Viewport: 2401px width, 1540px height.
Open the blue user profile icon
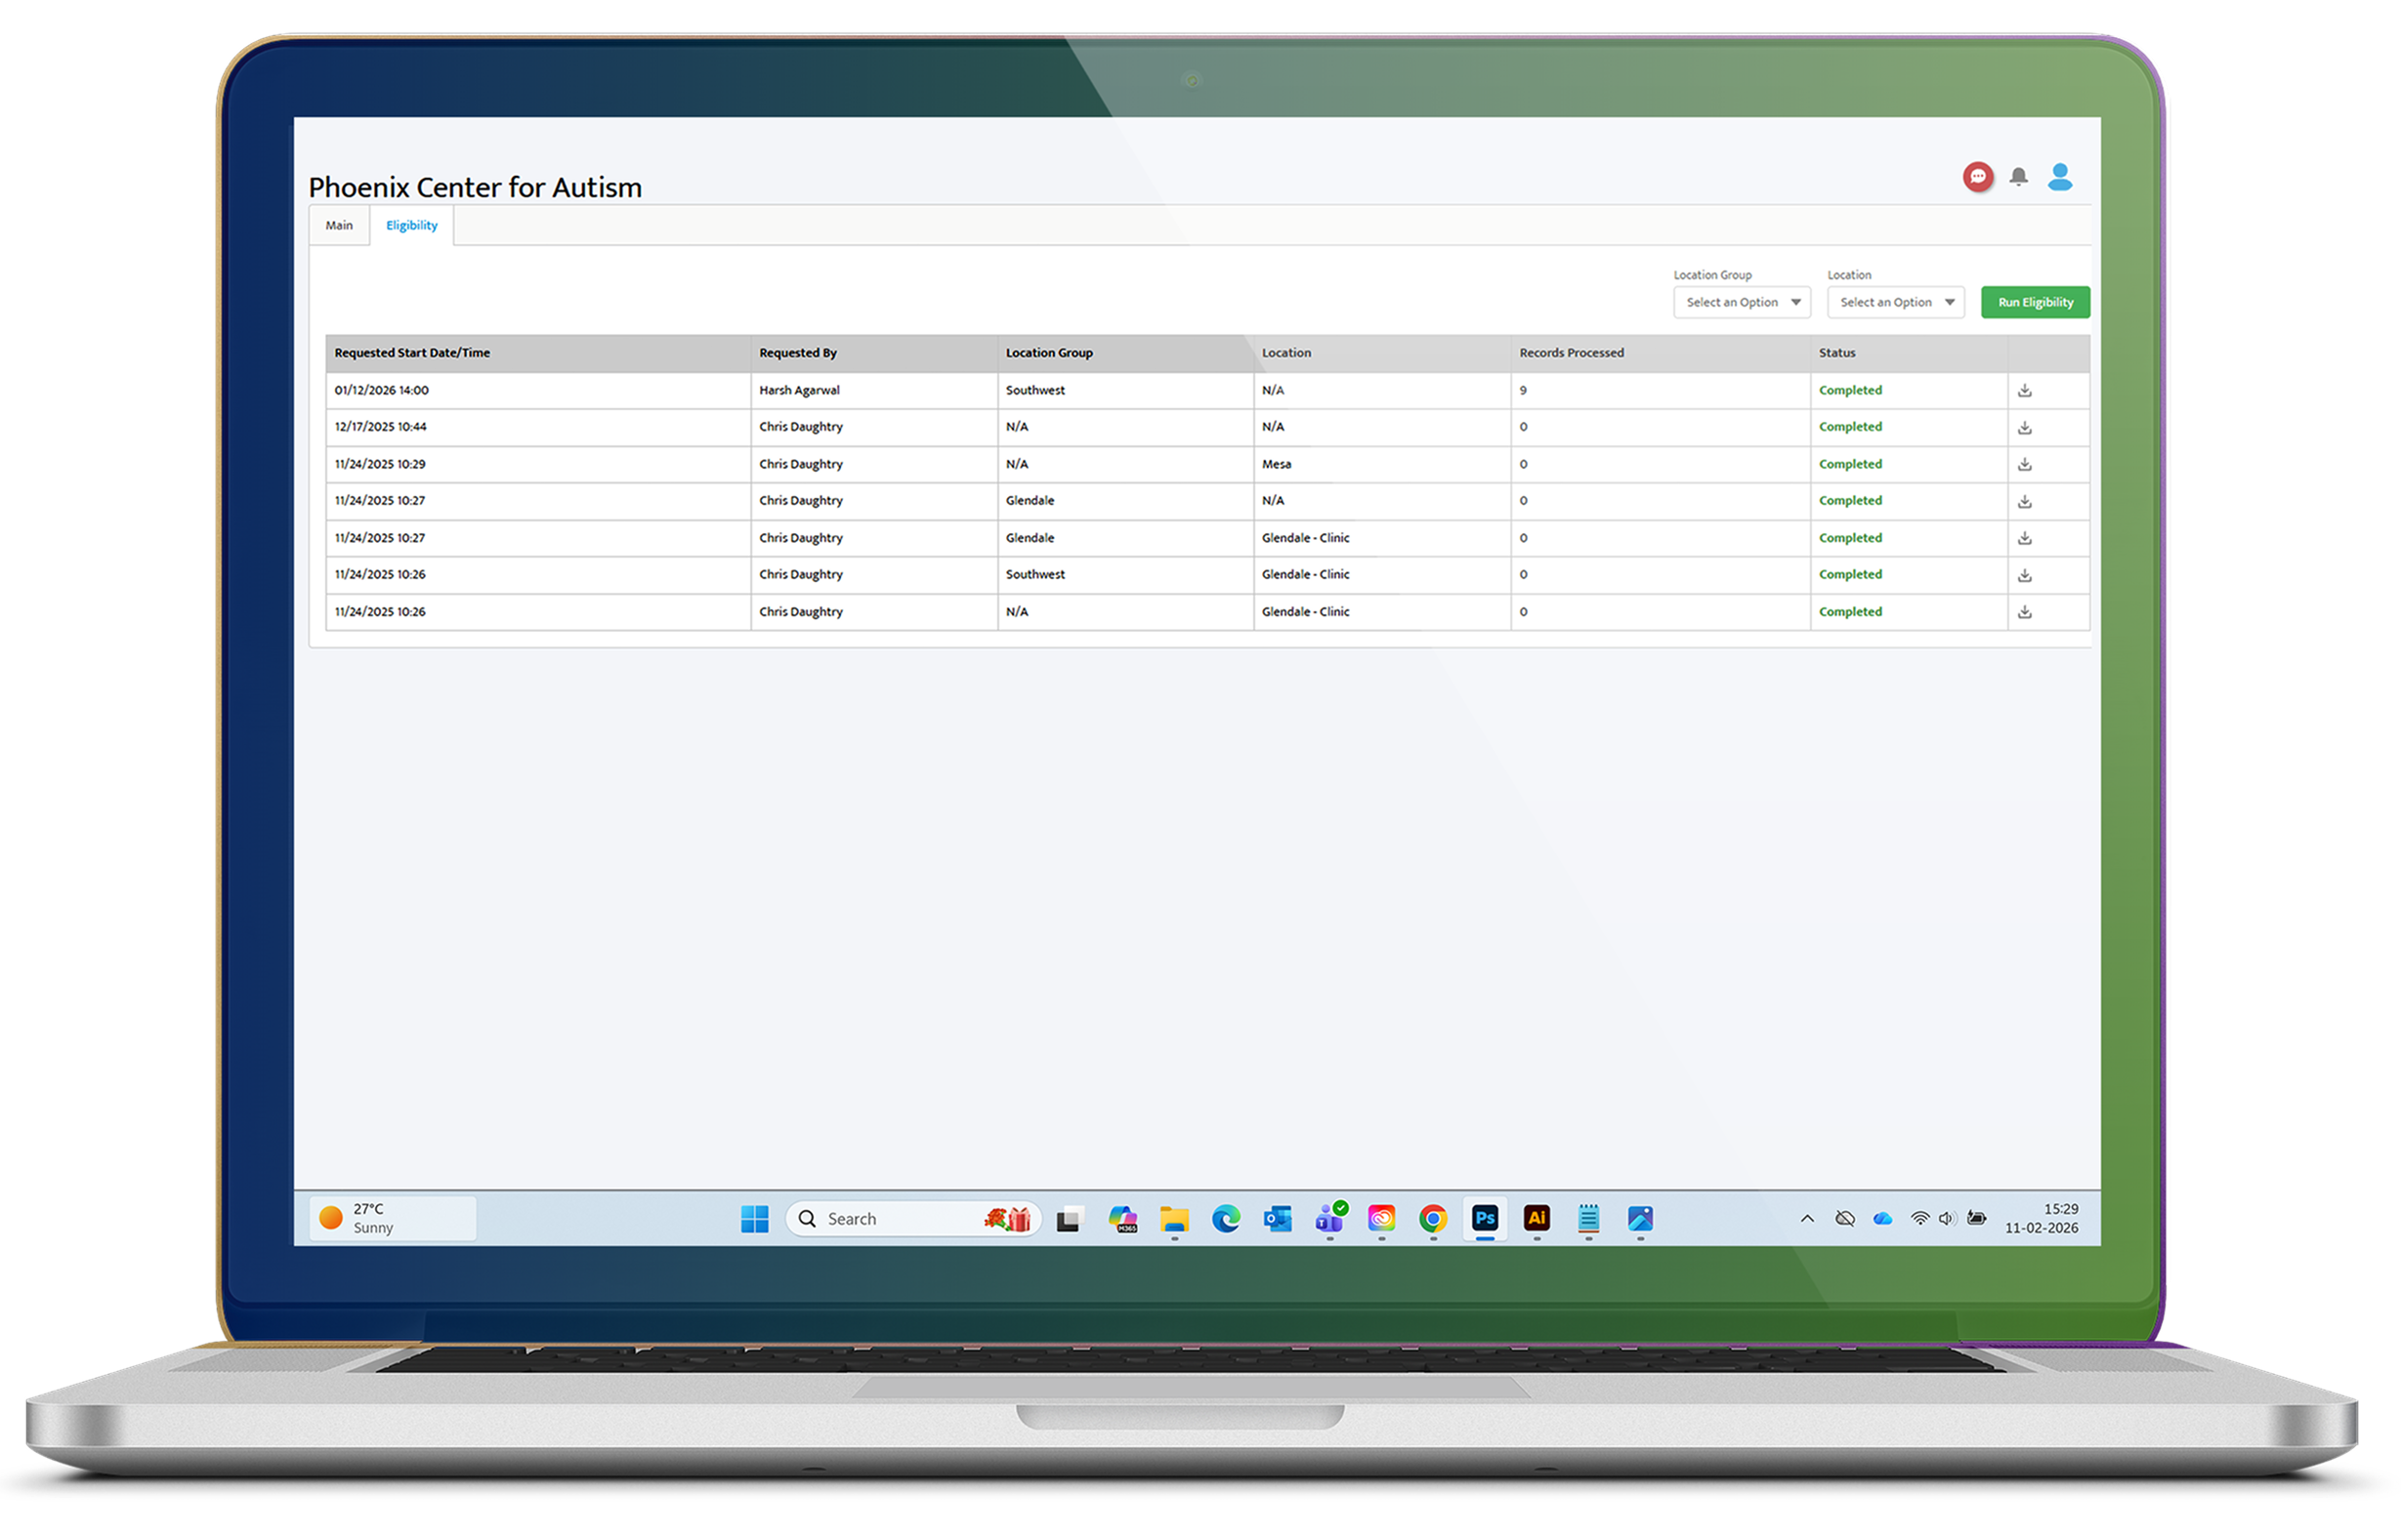pos(2059,177)
